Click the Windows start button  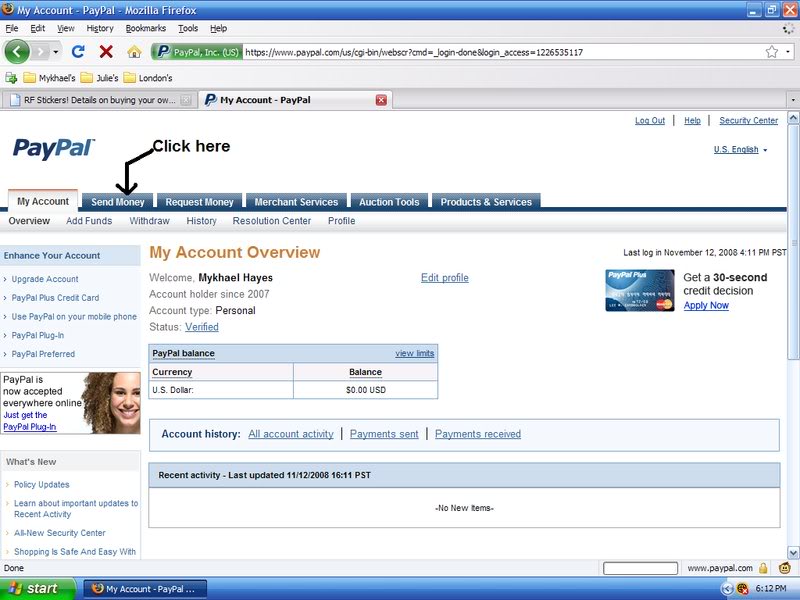(x=37, y=589)
